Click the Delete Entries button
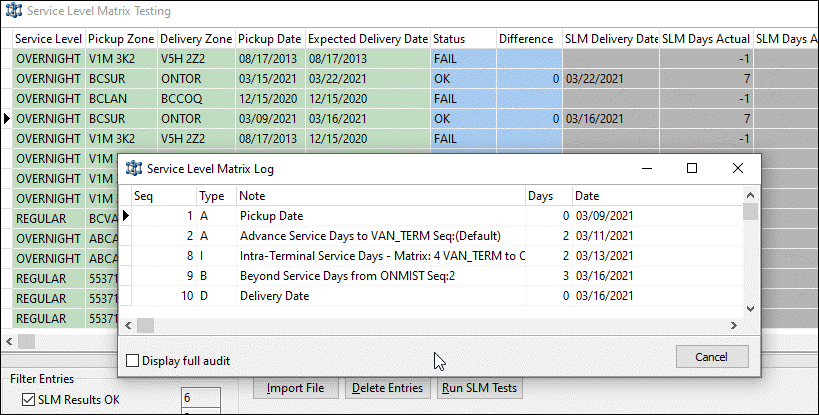The width and height of the screenshot is (819, 415). [x=388, y=388]
